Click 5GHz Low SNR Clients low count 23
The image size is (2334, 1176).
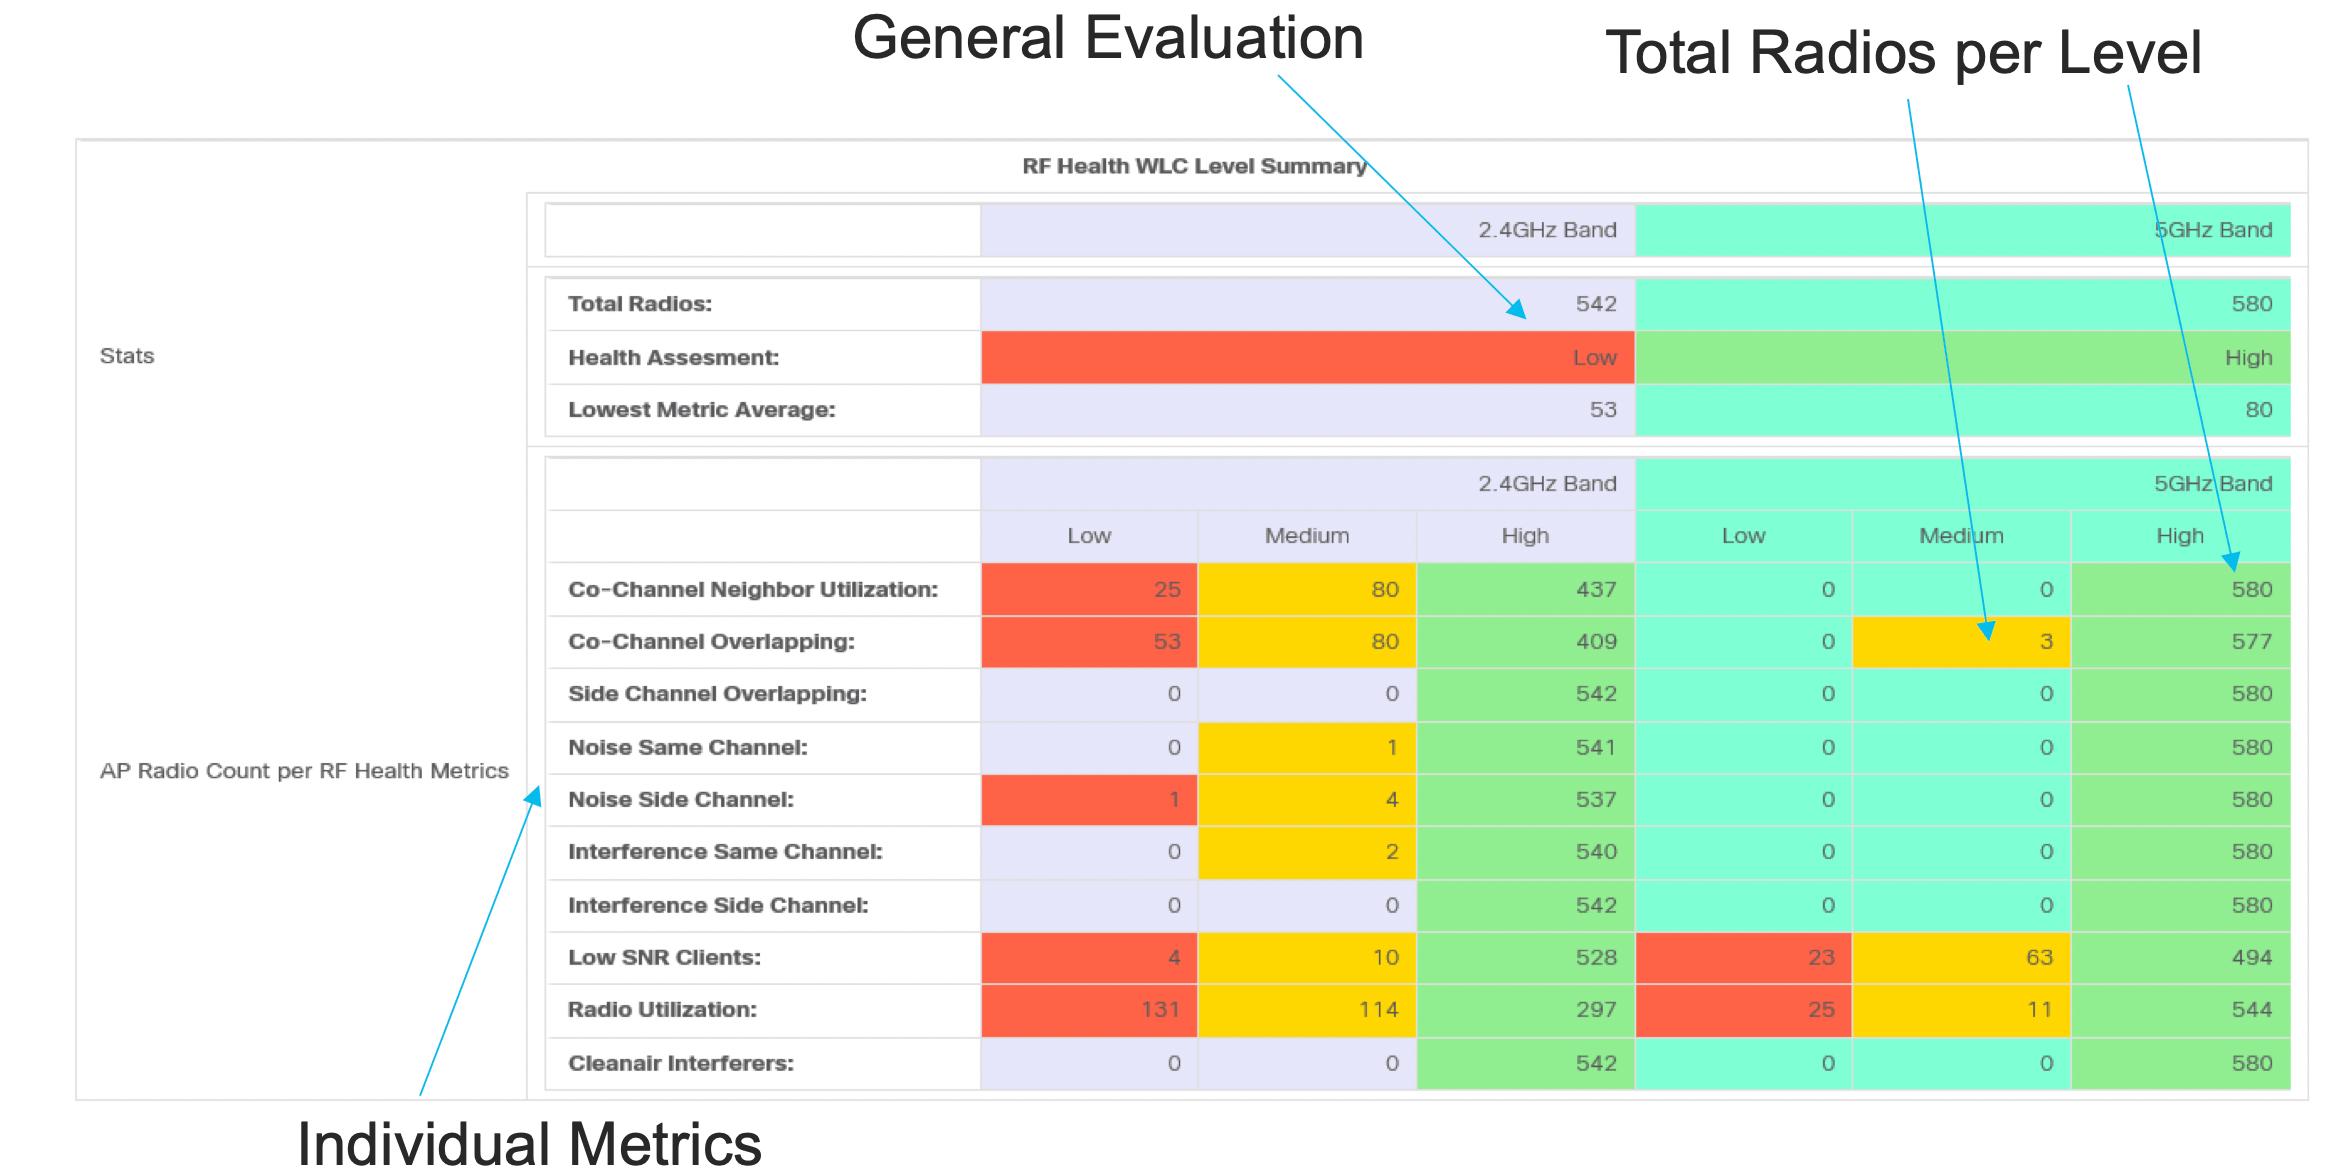(x=1820, y=958)
